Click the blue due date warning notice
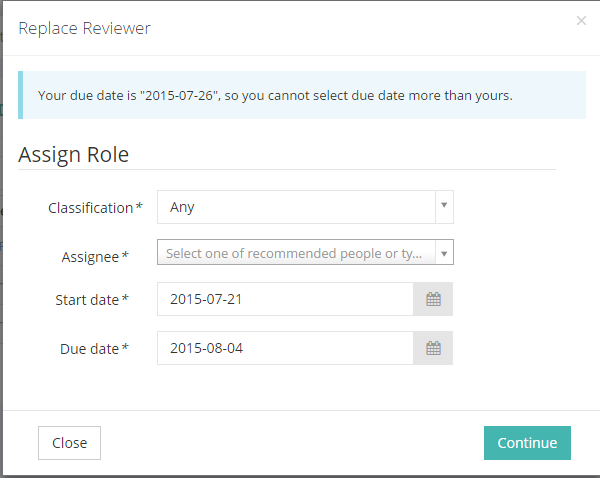The width and height of the screenshot is (600, 478). [x=302, y=95]
